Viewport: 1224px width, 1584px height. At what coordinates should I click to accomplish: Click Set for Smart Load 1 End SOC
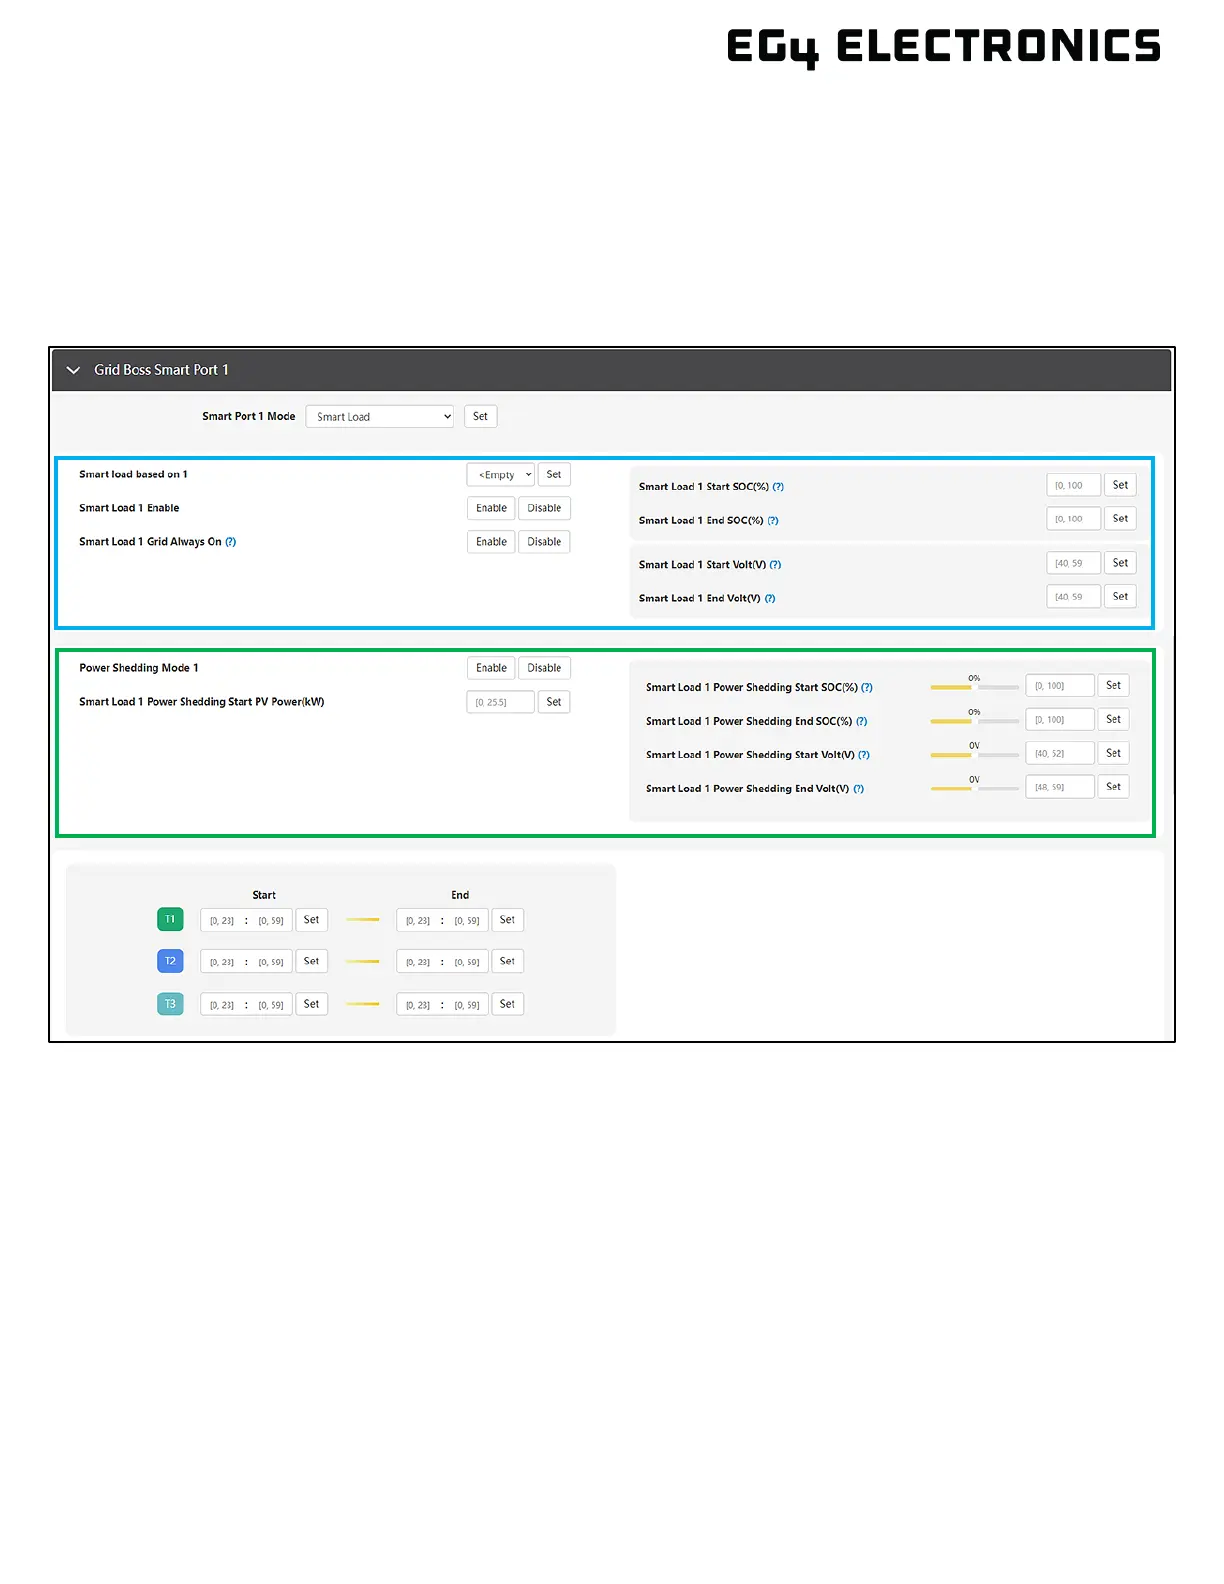[1120, 519]
